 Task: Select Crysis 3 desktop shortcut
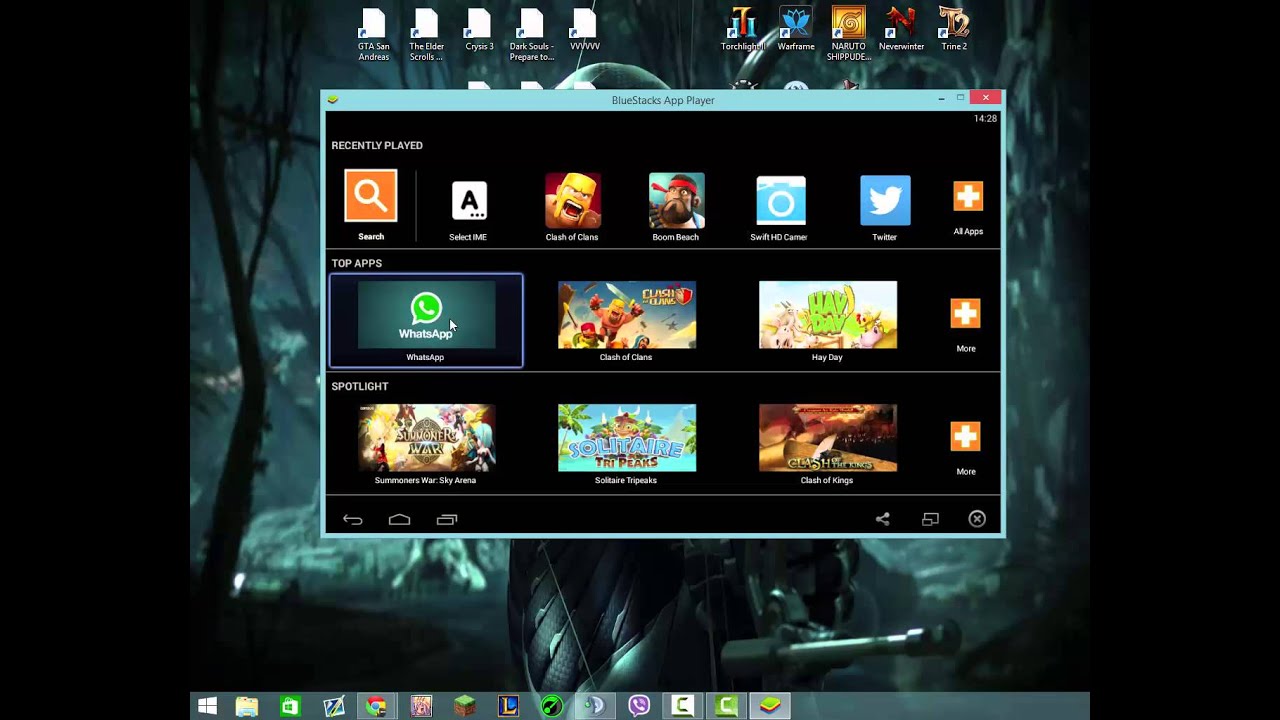coord(479,31)
